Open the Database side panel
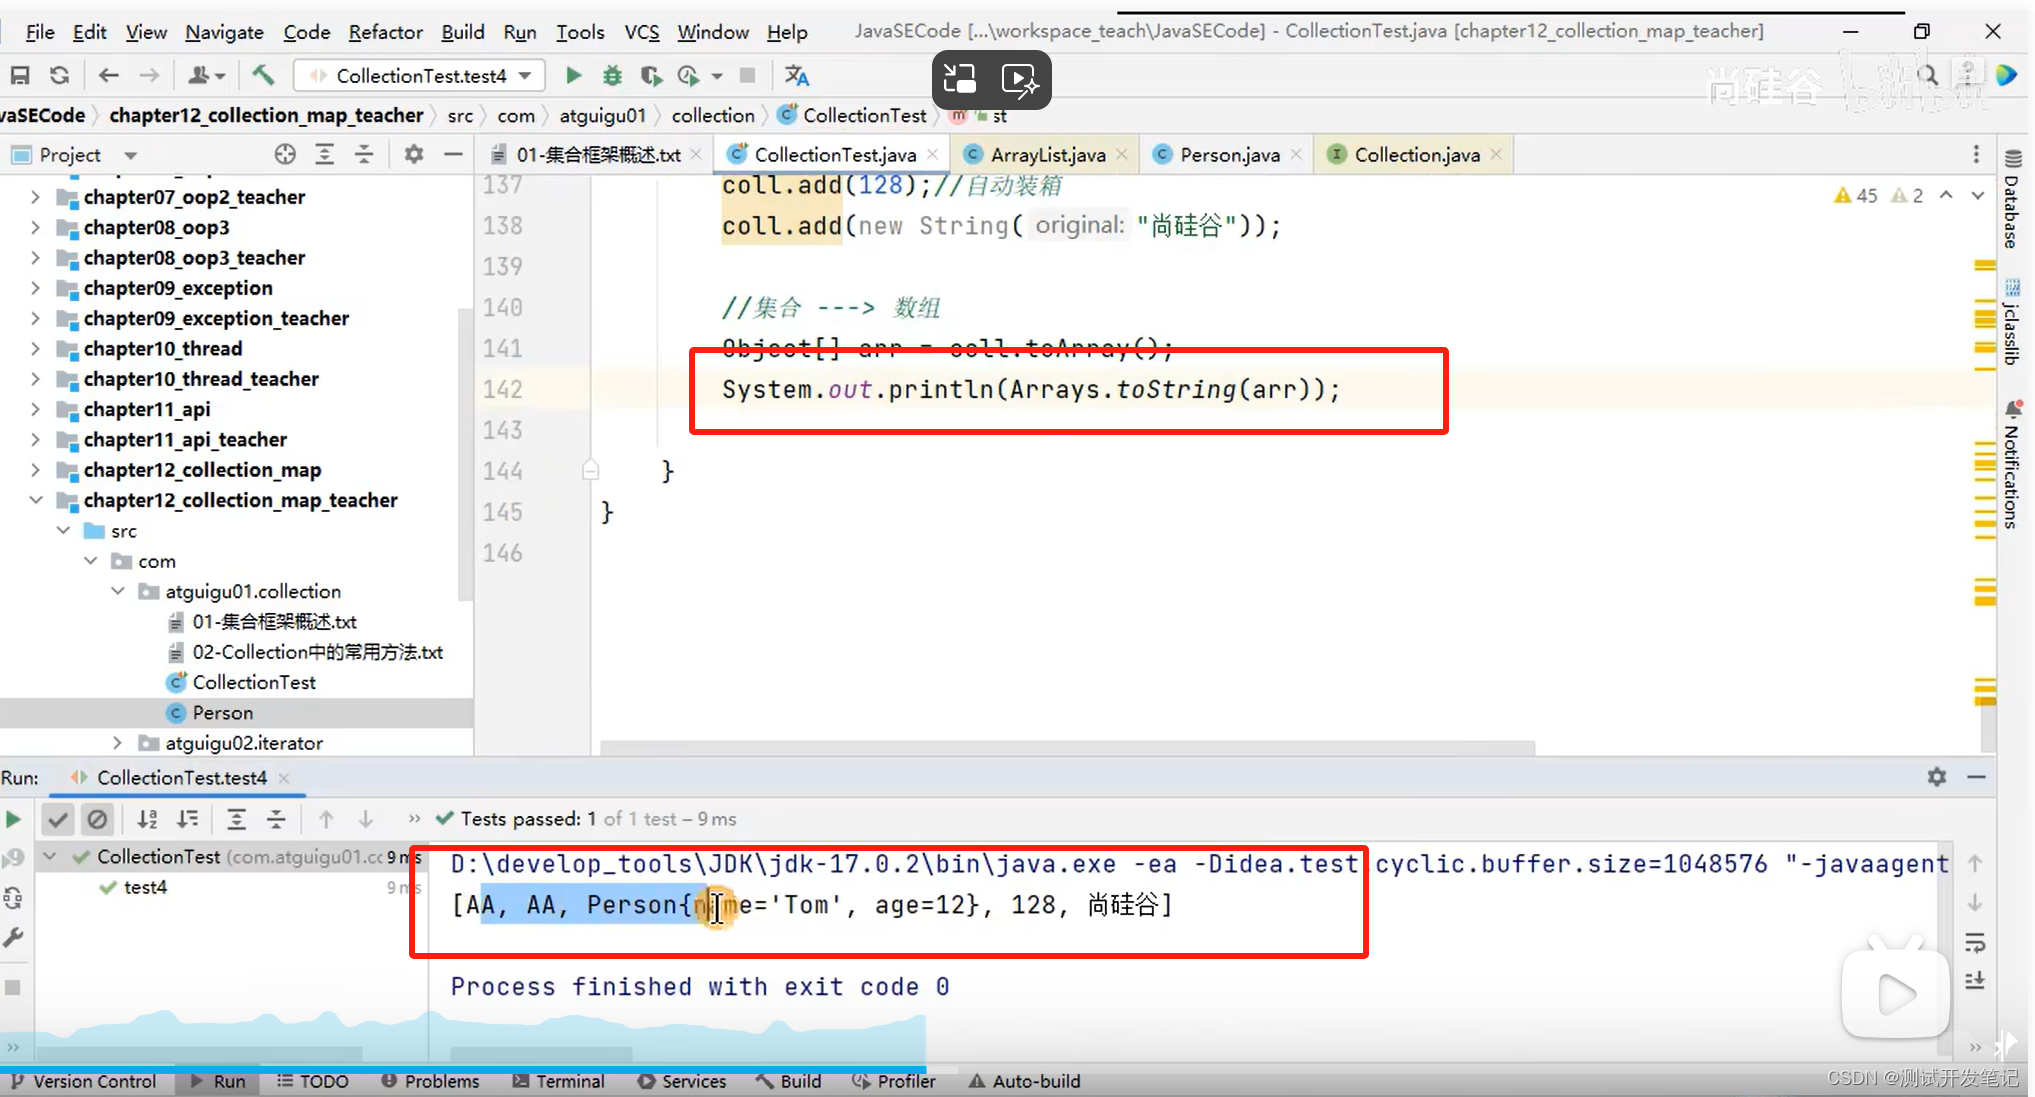The width and height of the screenshot is (2035, 1097). pos(2012,199)
